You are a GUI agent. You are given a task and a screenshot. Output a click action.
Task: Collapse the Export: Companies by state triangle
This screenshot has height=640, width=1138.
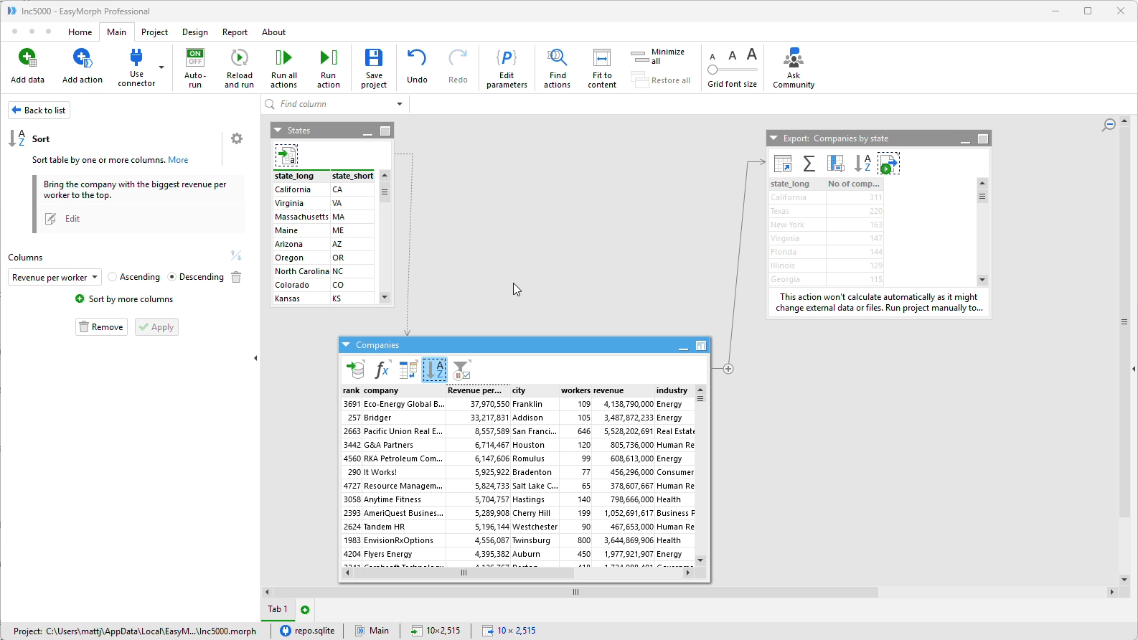[x=774, y=138]
